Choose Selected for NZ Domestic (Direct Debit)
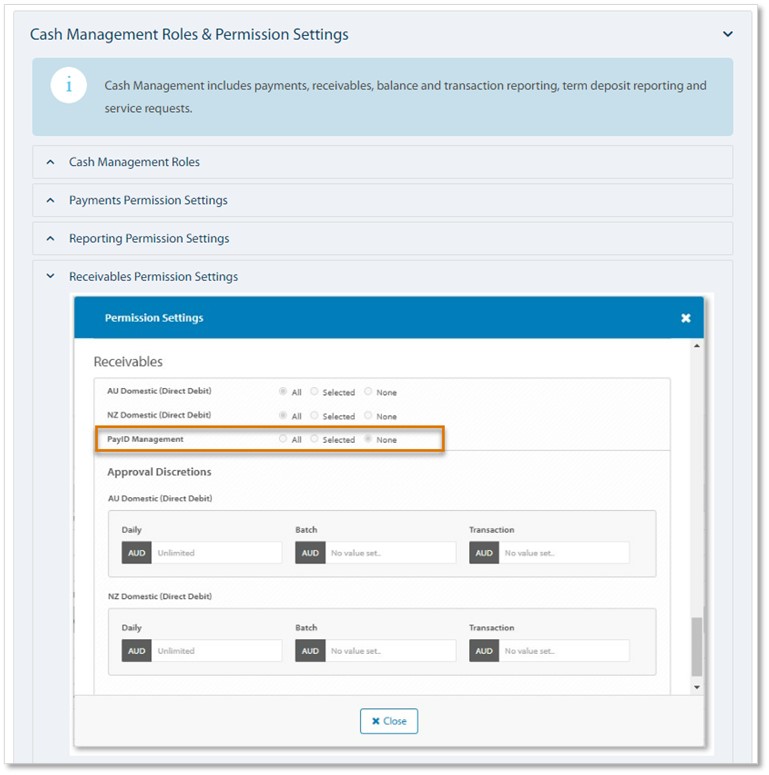769x775 pixels. (314, 416)
